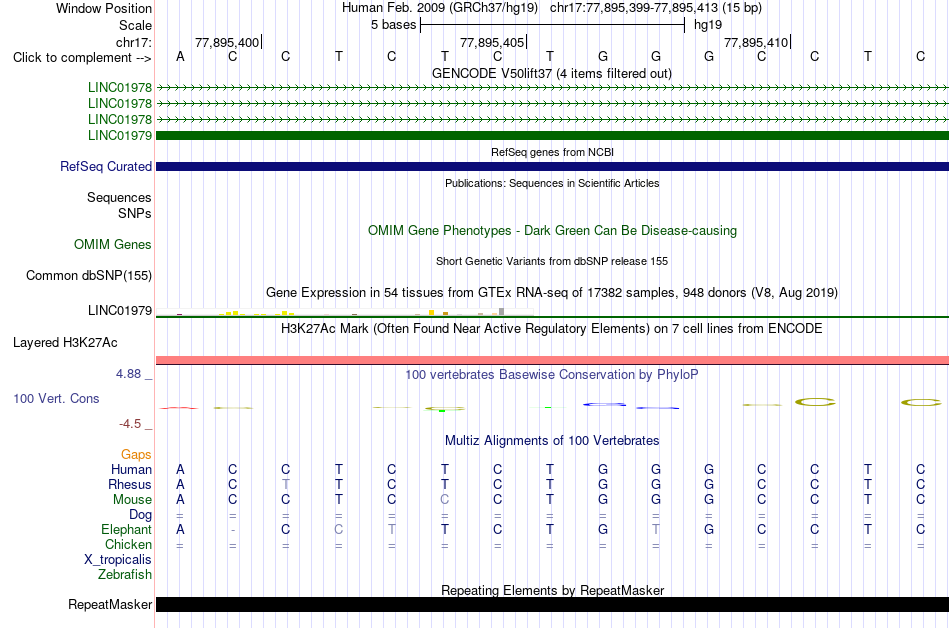Click the SNPs track label
950x628 pixels.
[135, 213]
